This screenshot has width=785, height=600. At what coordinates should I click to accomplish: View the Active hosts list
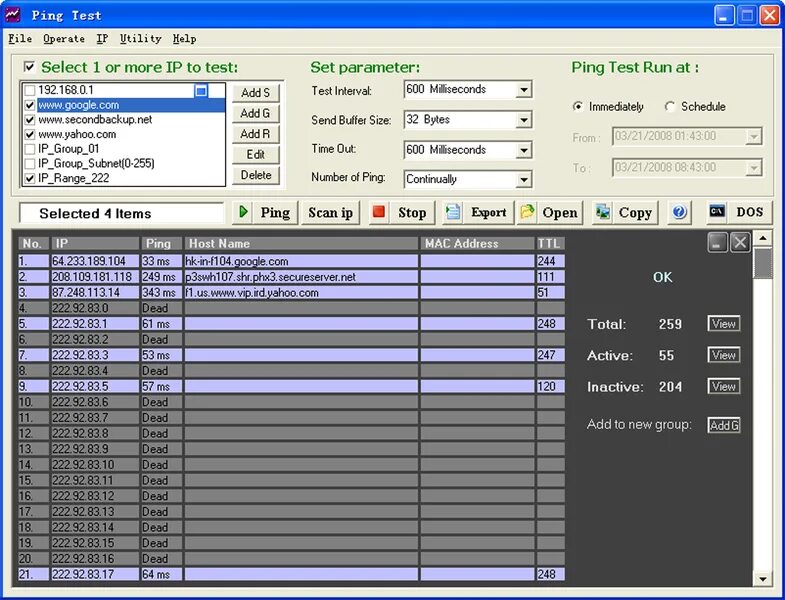point(724,355)
